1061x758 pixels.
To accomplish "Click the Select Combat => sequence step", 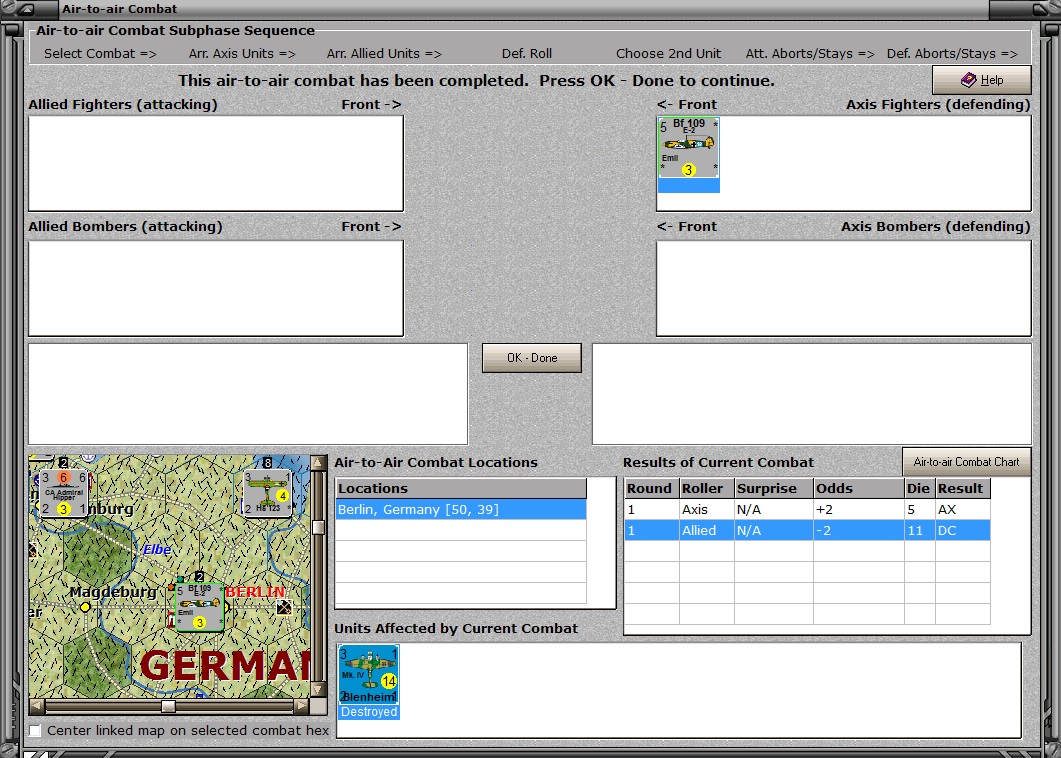I will coord(100,53).
